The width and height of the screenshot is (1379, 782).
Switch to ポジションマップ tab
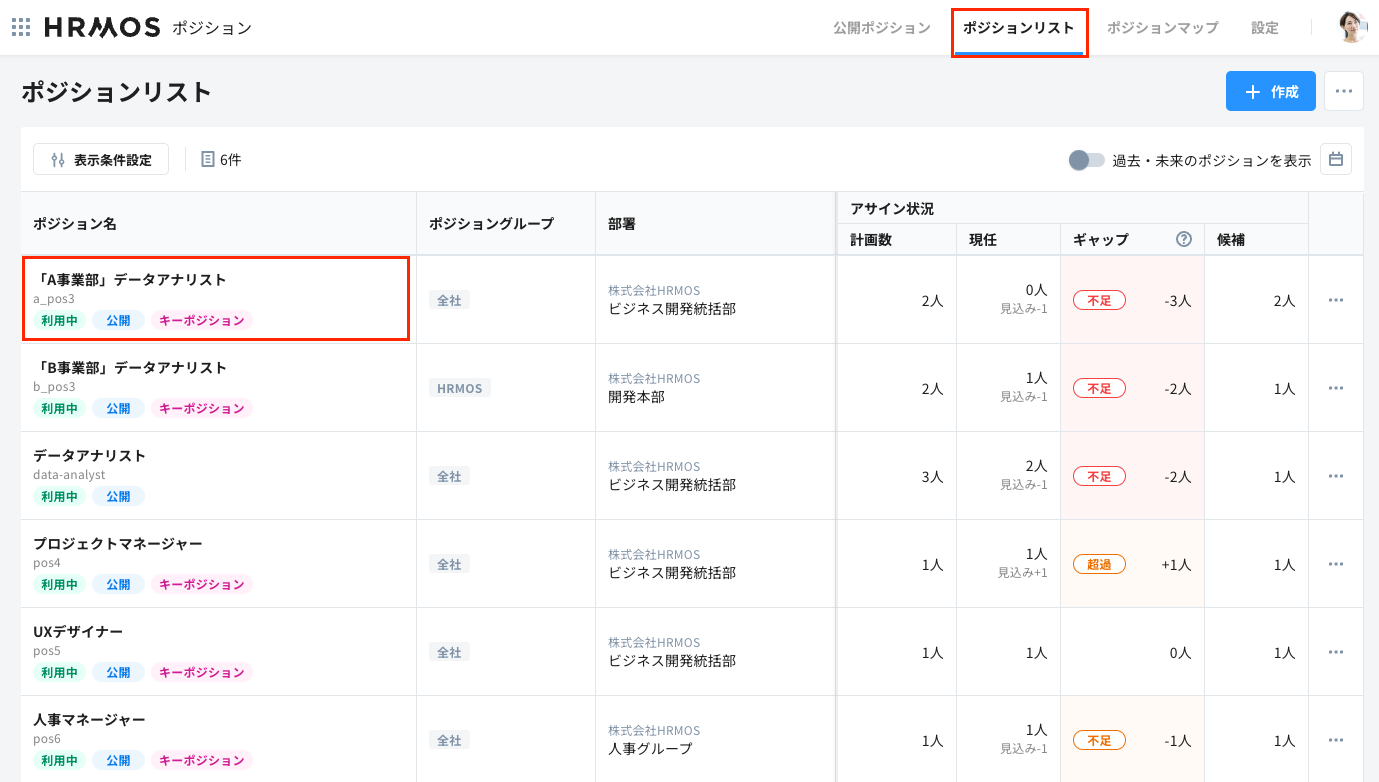tap(1162, 28)
